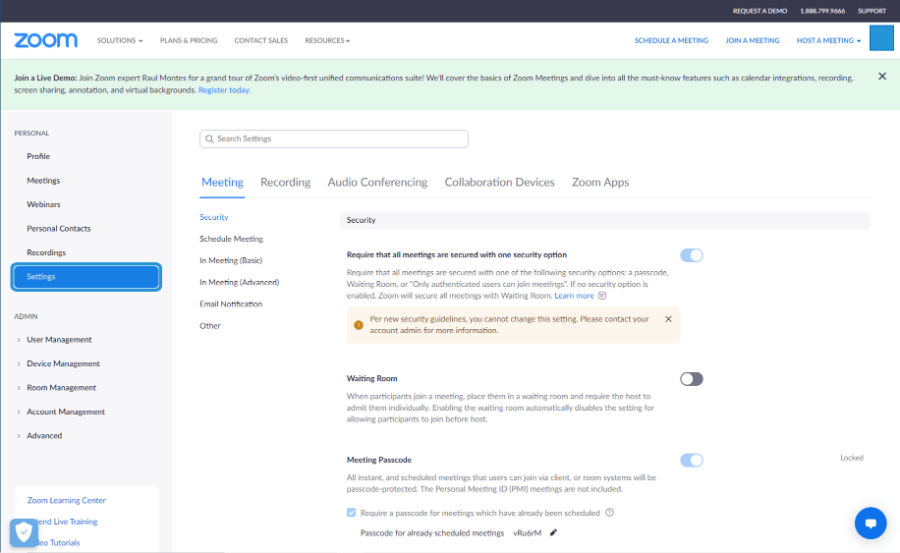Switch to the Audio Conferencing tab

pyautogui.click(x=377, y=182)
